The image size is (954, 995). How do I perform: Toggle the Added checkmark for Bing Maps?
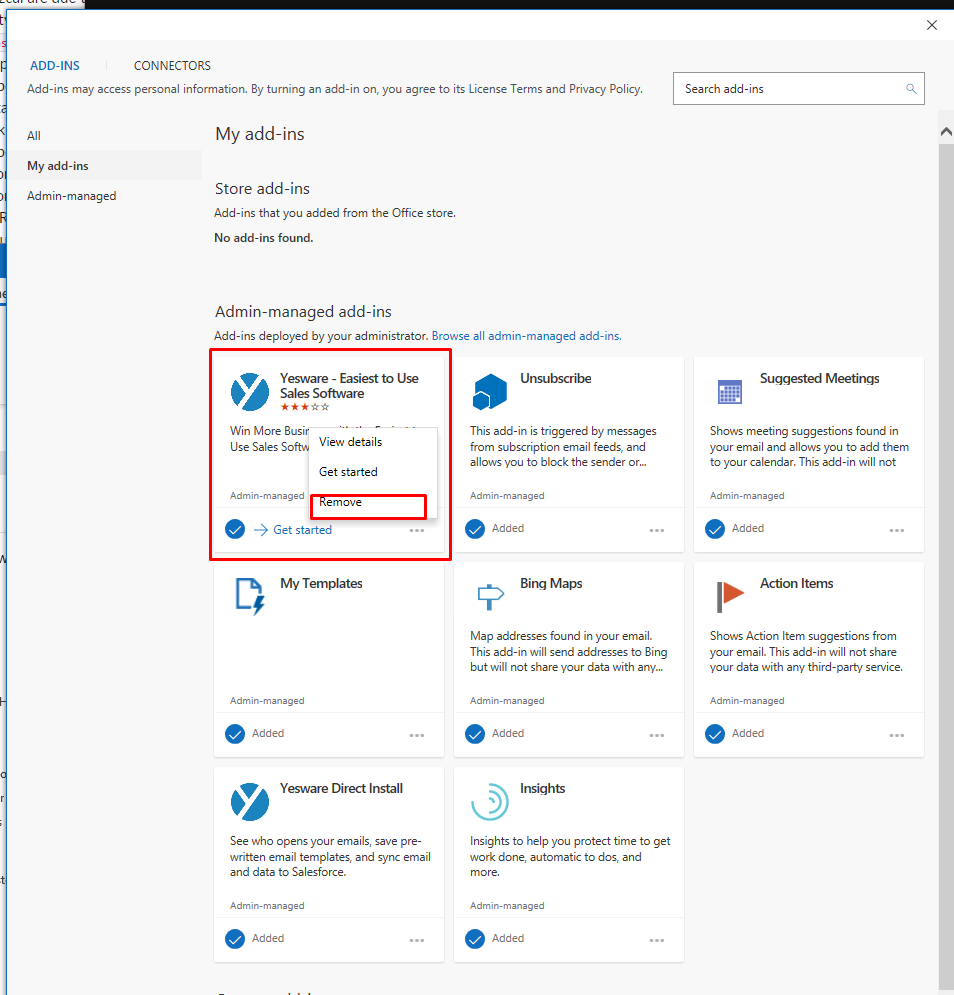475,734
